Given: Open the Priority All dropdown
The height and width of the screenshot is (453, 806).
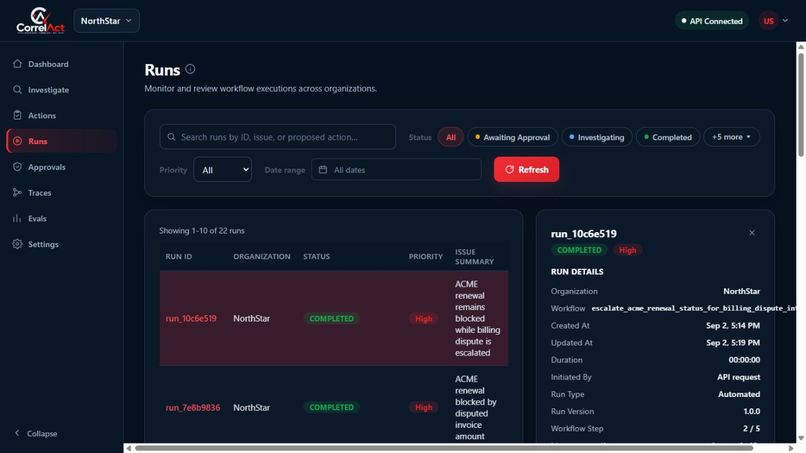Looking at the screenshot, I should click(223, 170).
